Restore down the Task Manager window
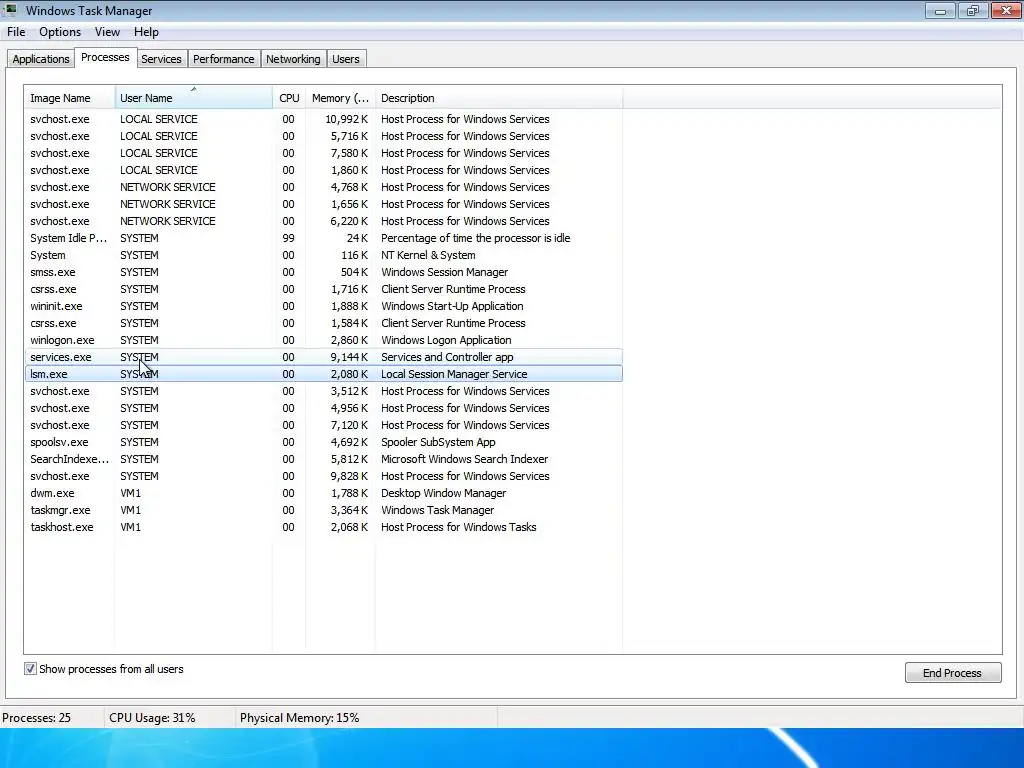Viewport: 1024px width, 768px height. pyautogui.click(x=973, y=10)
